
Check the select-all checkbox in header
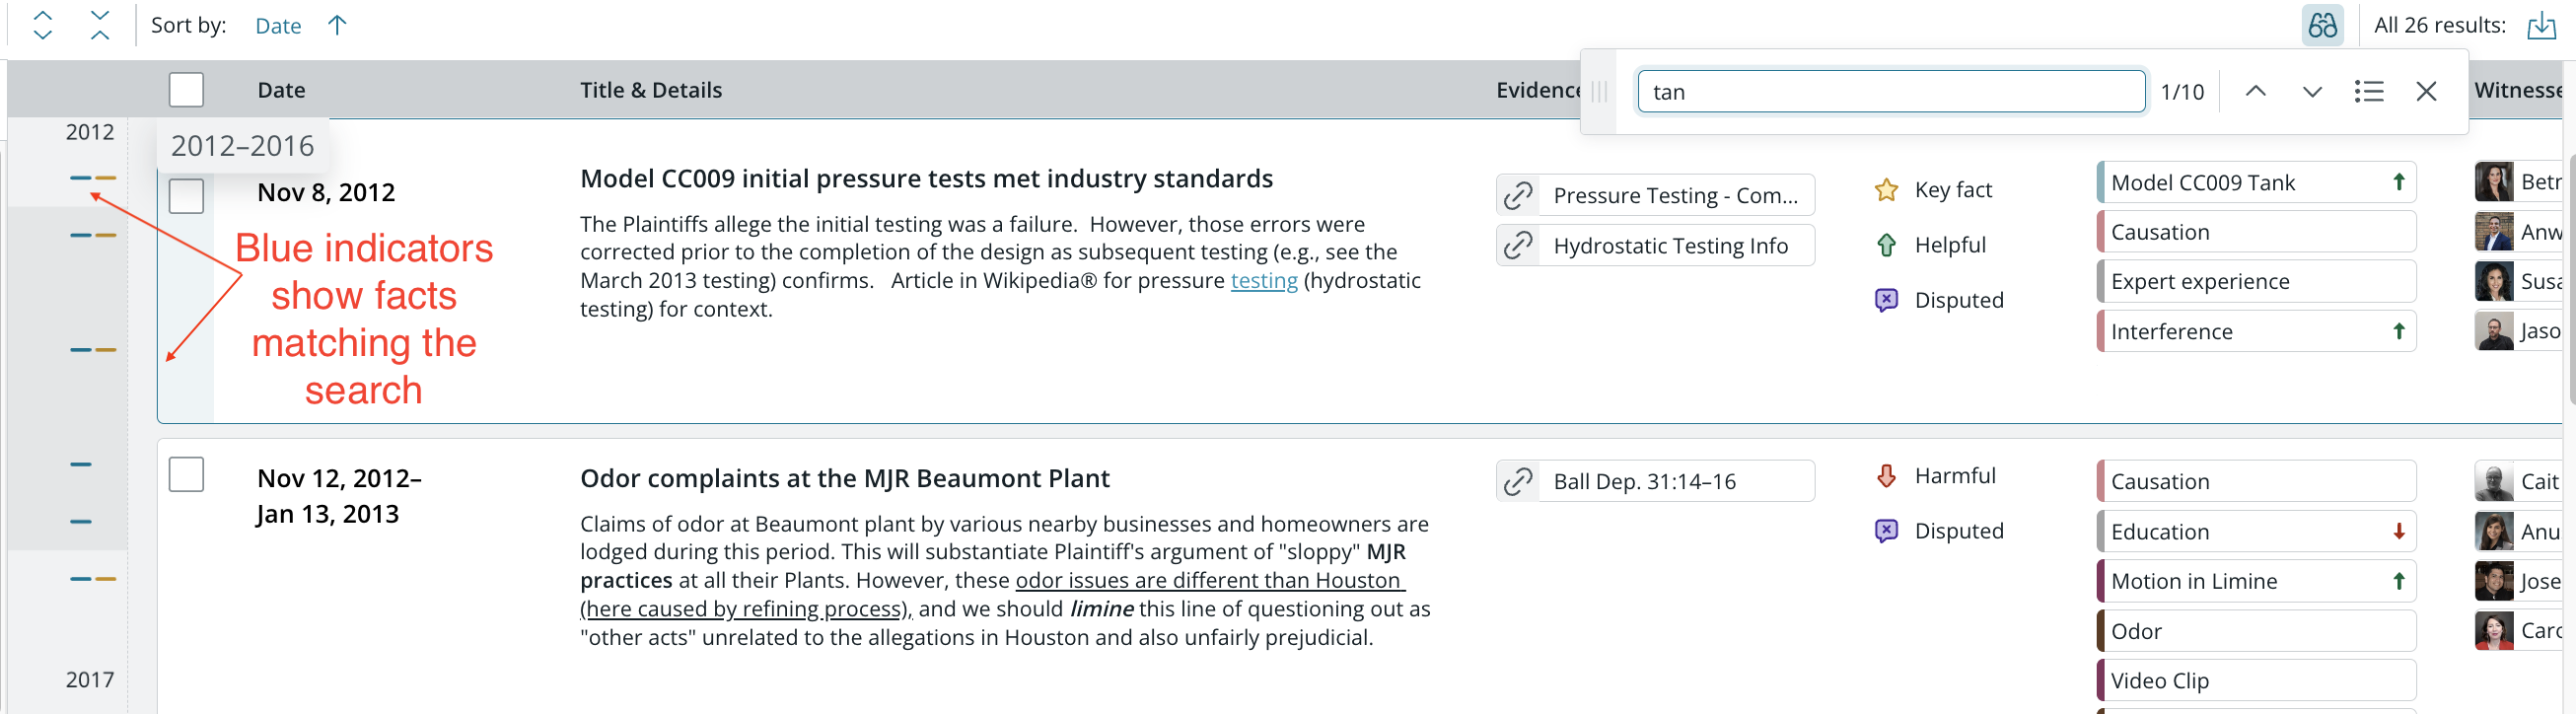coord(186,90)
